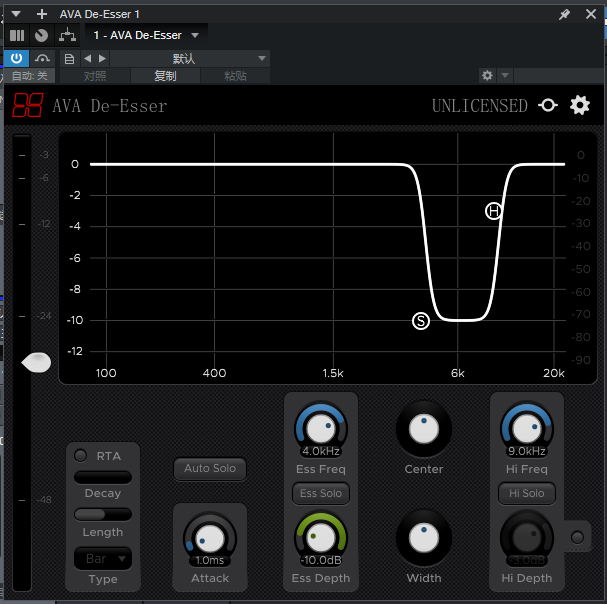This screenshot has height=604, width=607.
Task: Click the threshold fader handle
Action: (x=36, y=363)
